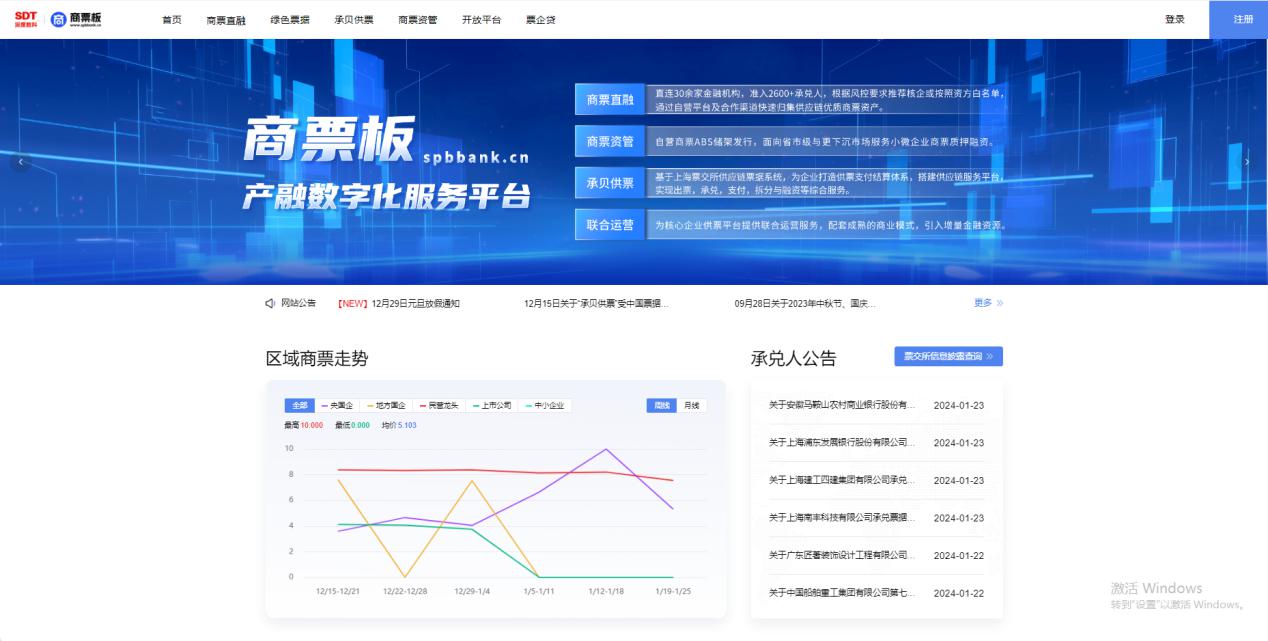Click the 商票板 logo icon

pos(58,19)
